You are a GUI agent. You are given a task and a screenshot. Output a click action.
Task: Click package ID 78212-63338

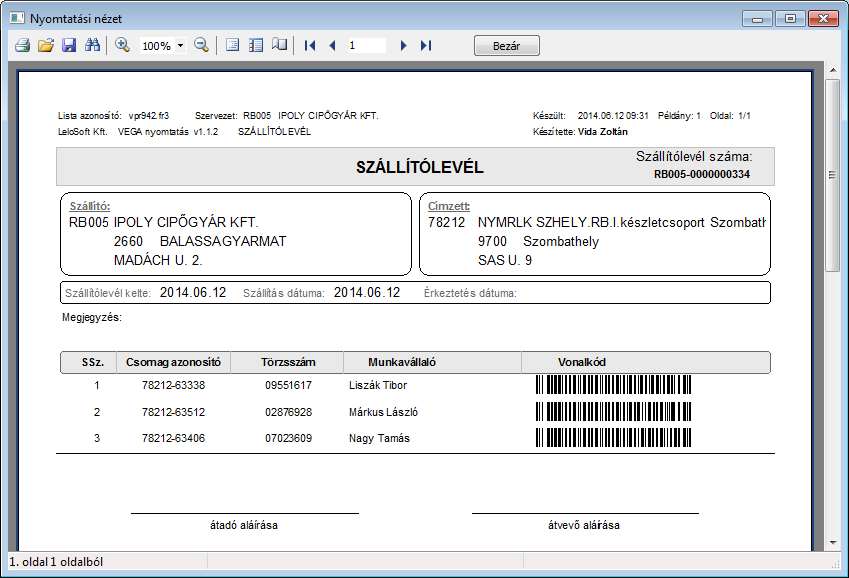coord(173,385)
